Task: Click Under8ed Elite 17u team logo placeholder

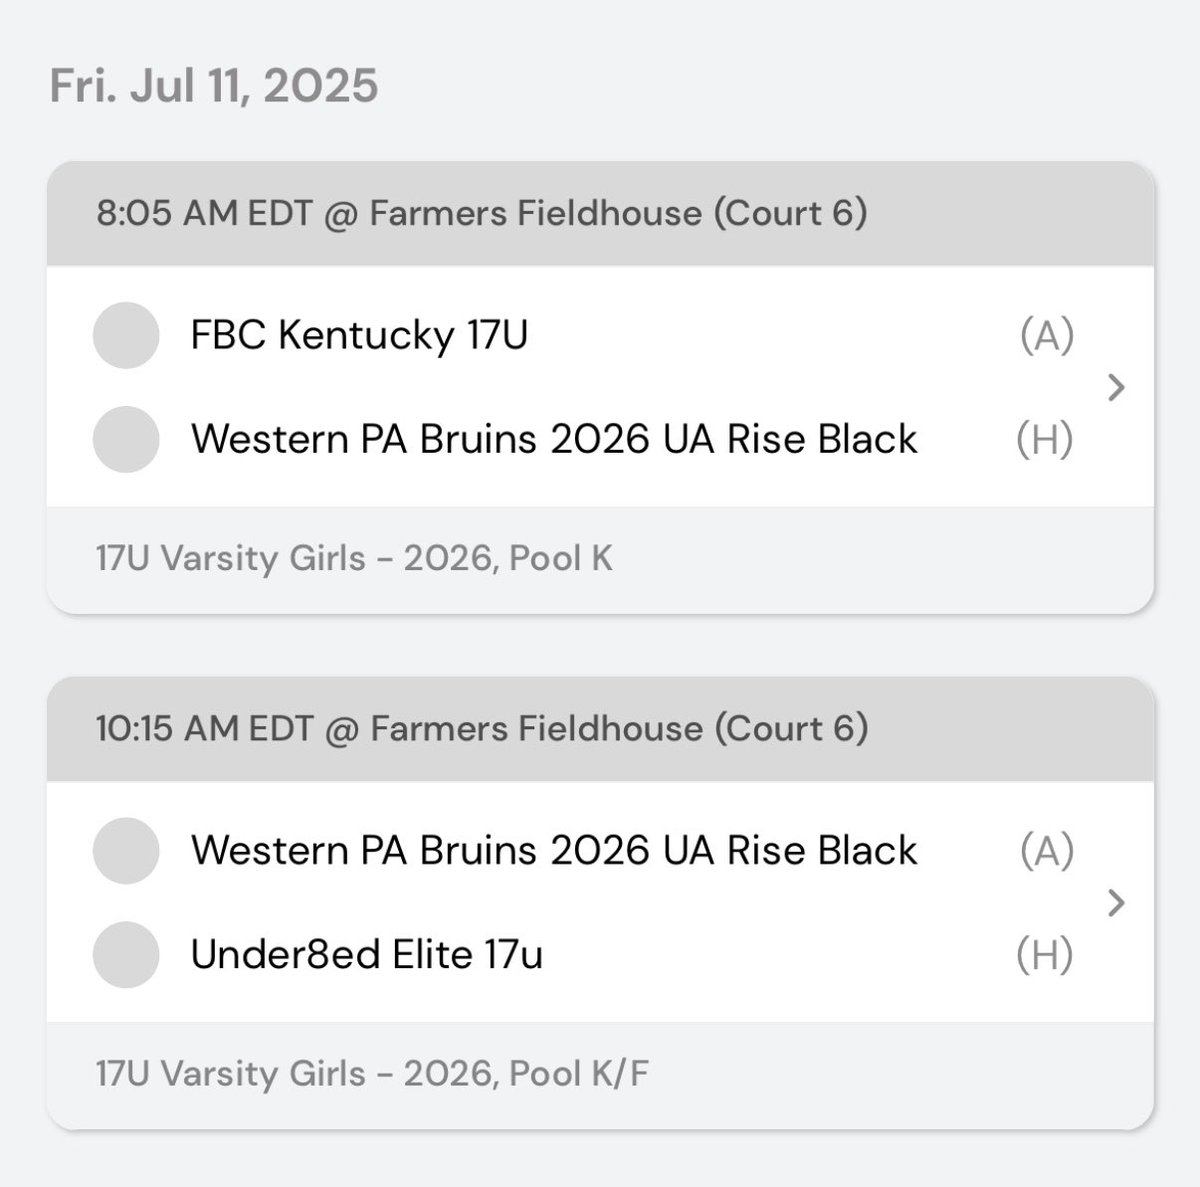Action: pyautogui.click(x=126, y=955)
